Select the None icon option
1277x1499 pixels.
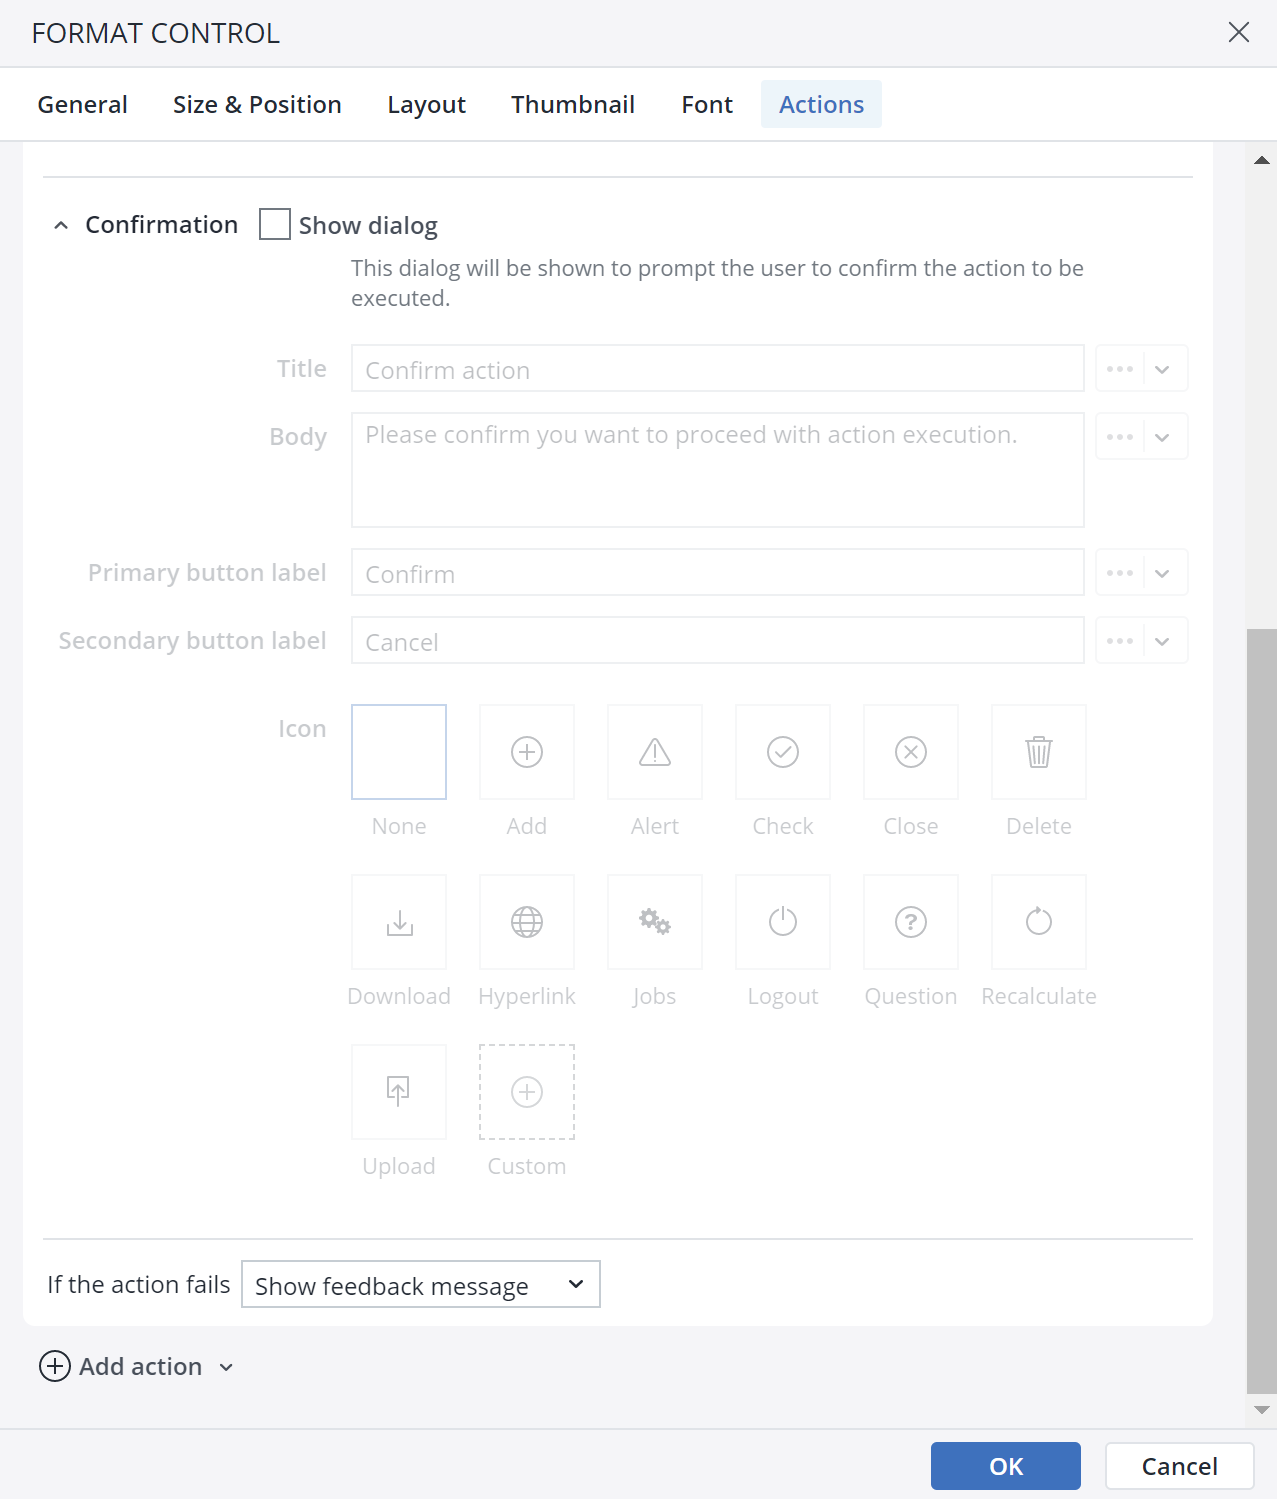click(399, 752)
